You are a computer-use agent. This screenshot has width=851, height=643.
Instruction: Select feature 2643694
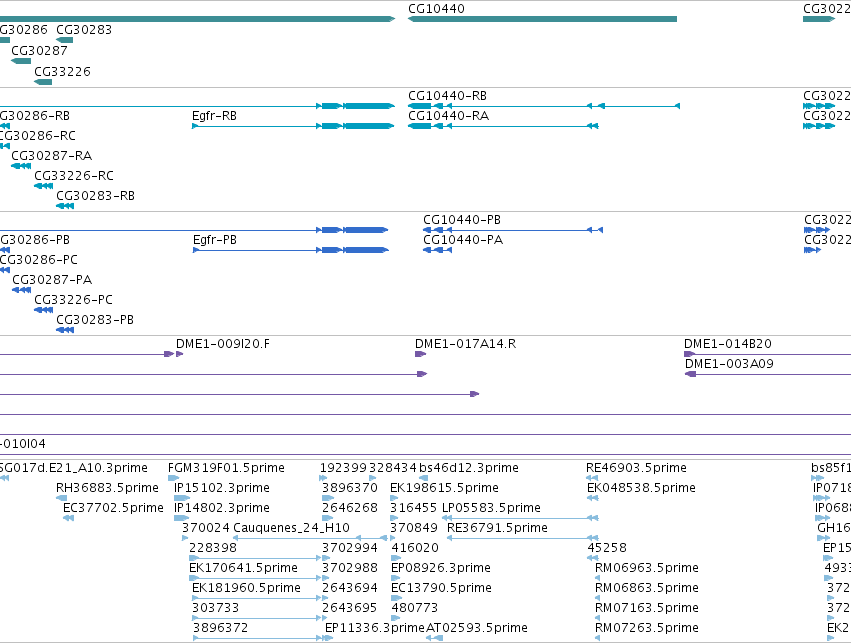click(x=326, y=599)
